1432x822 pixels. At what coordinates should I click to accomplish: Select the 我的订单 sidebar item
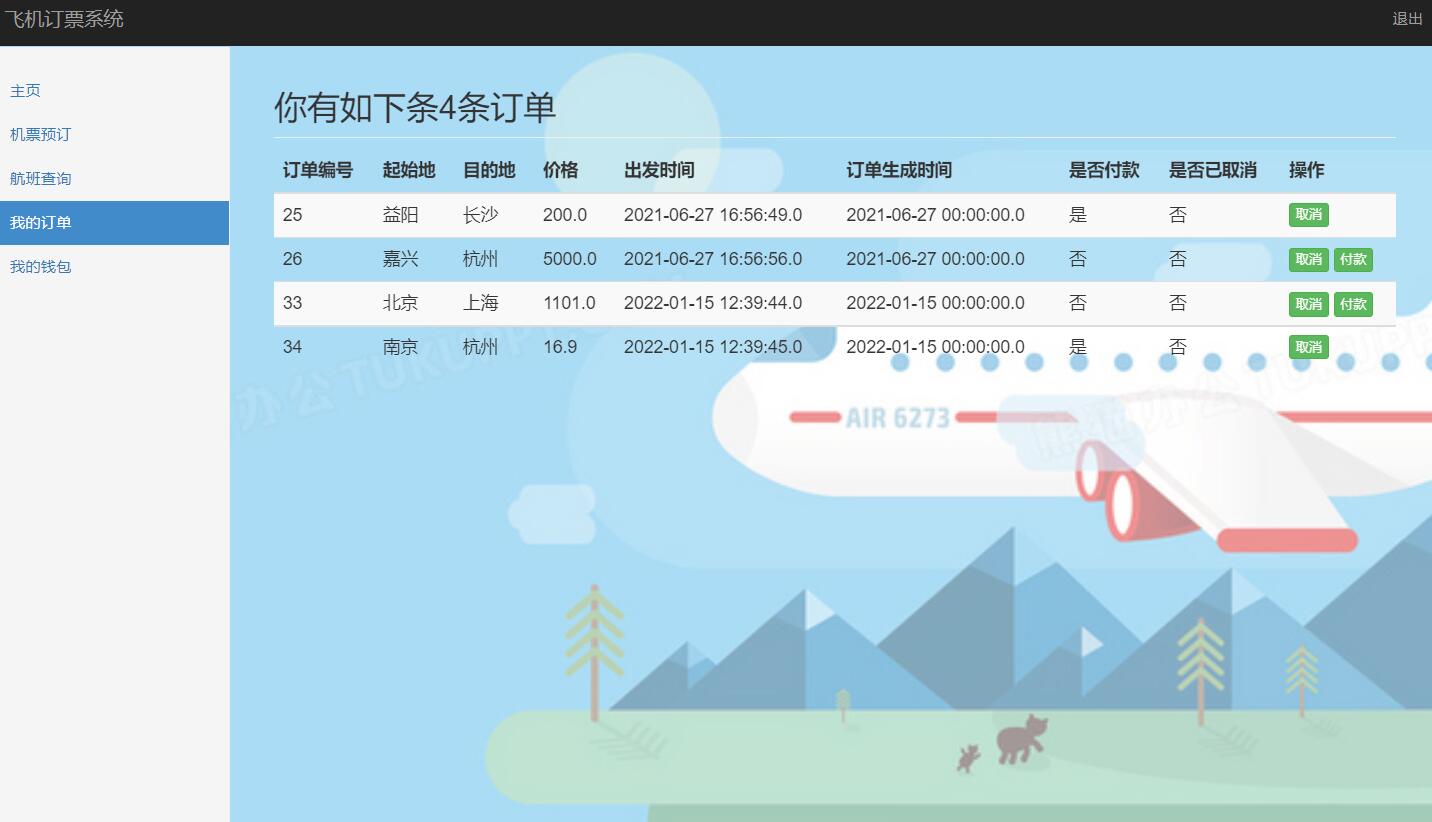click(x=41, y=222)
